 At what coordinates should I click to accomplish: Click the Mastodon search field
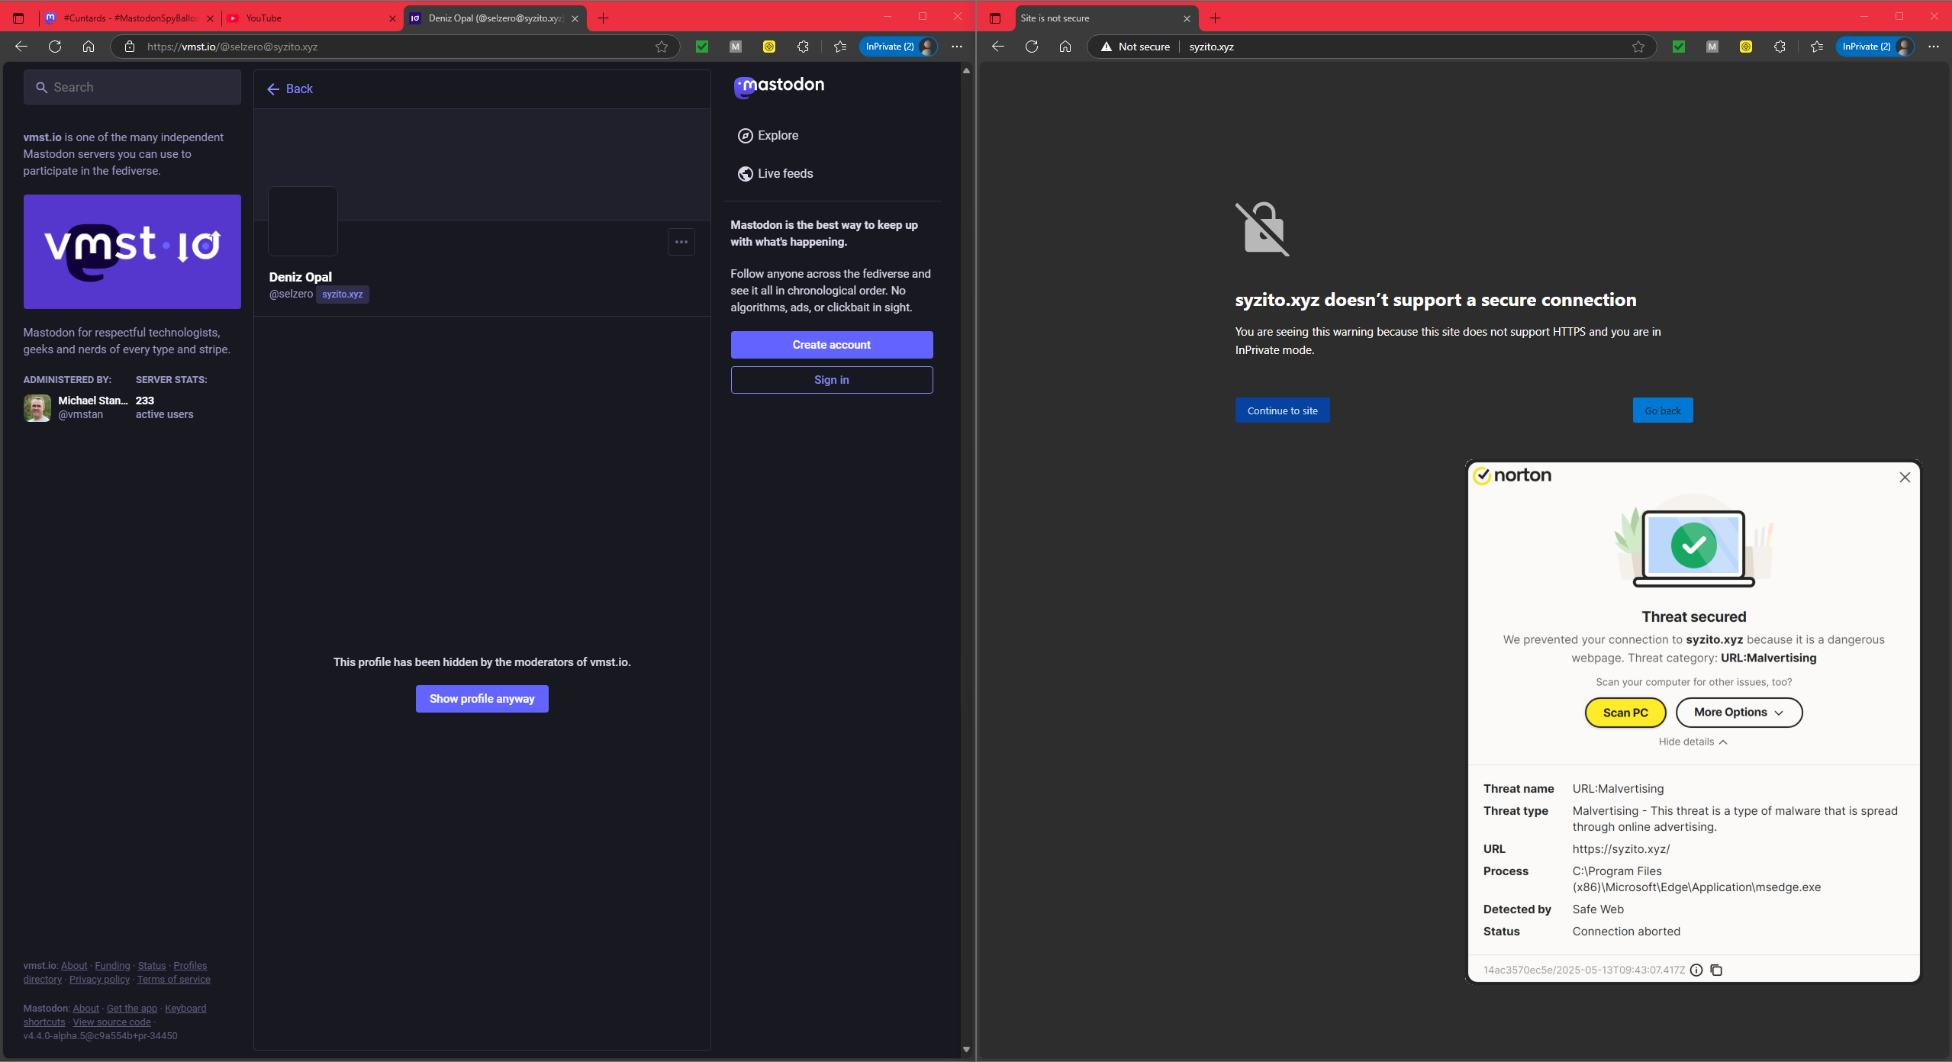tap(132, 87)
